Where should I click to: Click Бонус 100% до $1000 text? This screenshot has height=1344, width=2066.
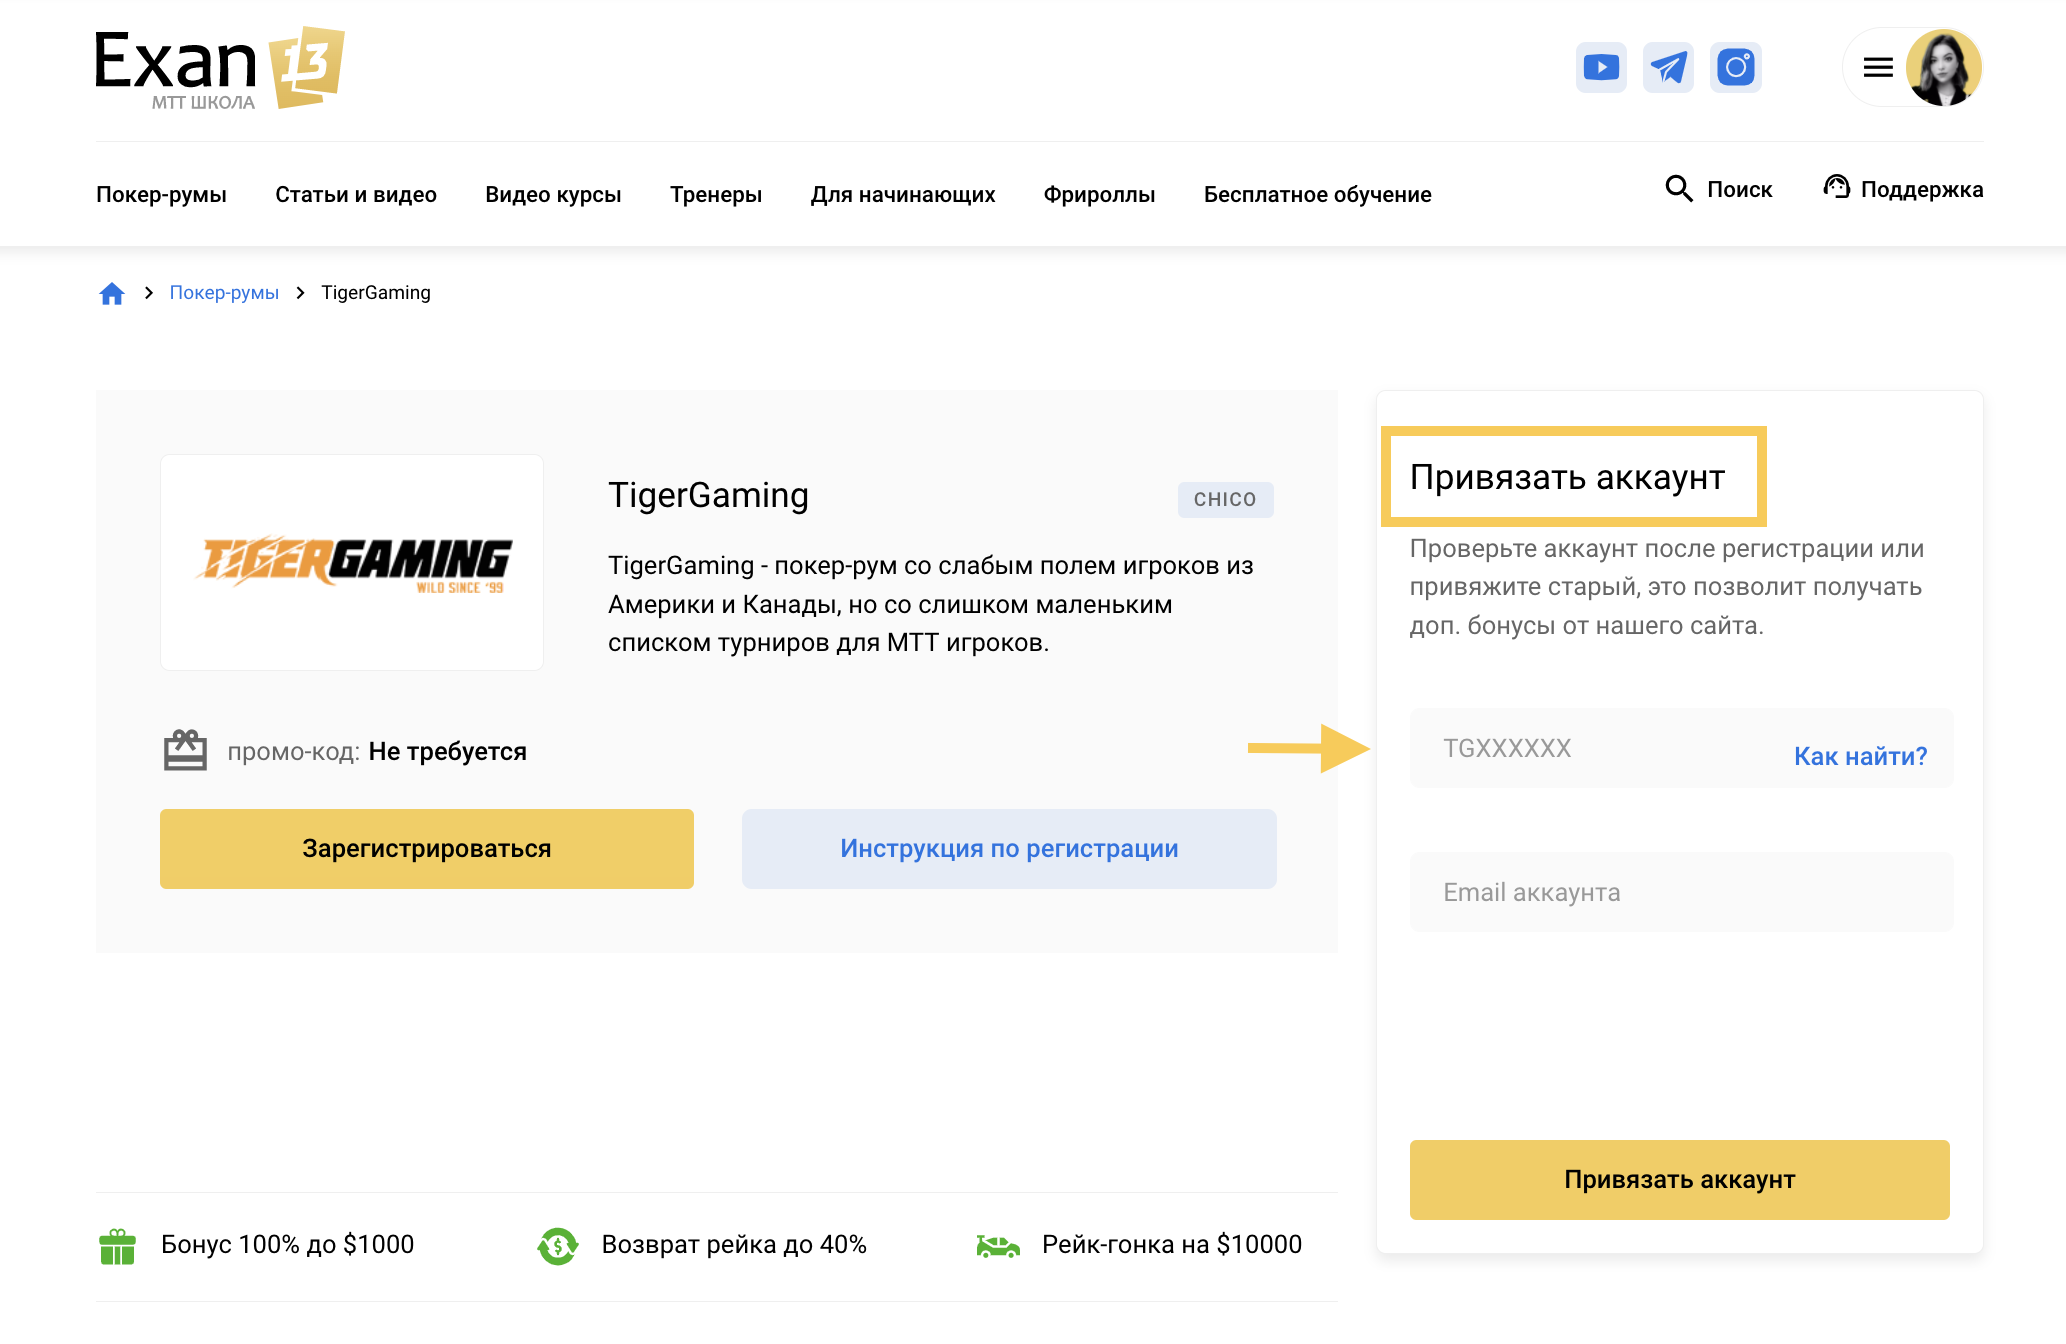pyautogui.click(x=287, y=1244)
